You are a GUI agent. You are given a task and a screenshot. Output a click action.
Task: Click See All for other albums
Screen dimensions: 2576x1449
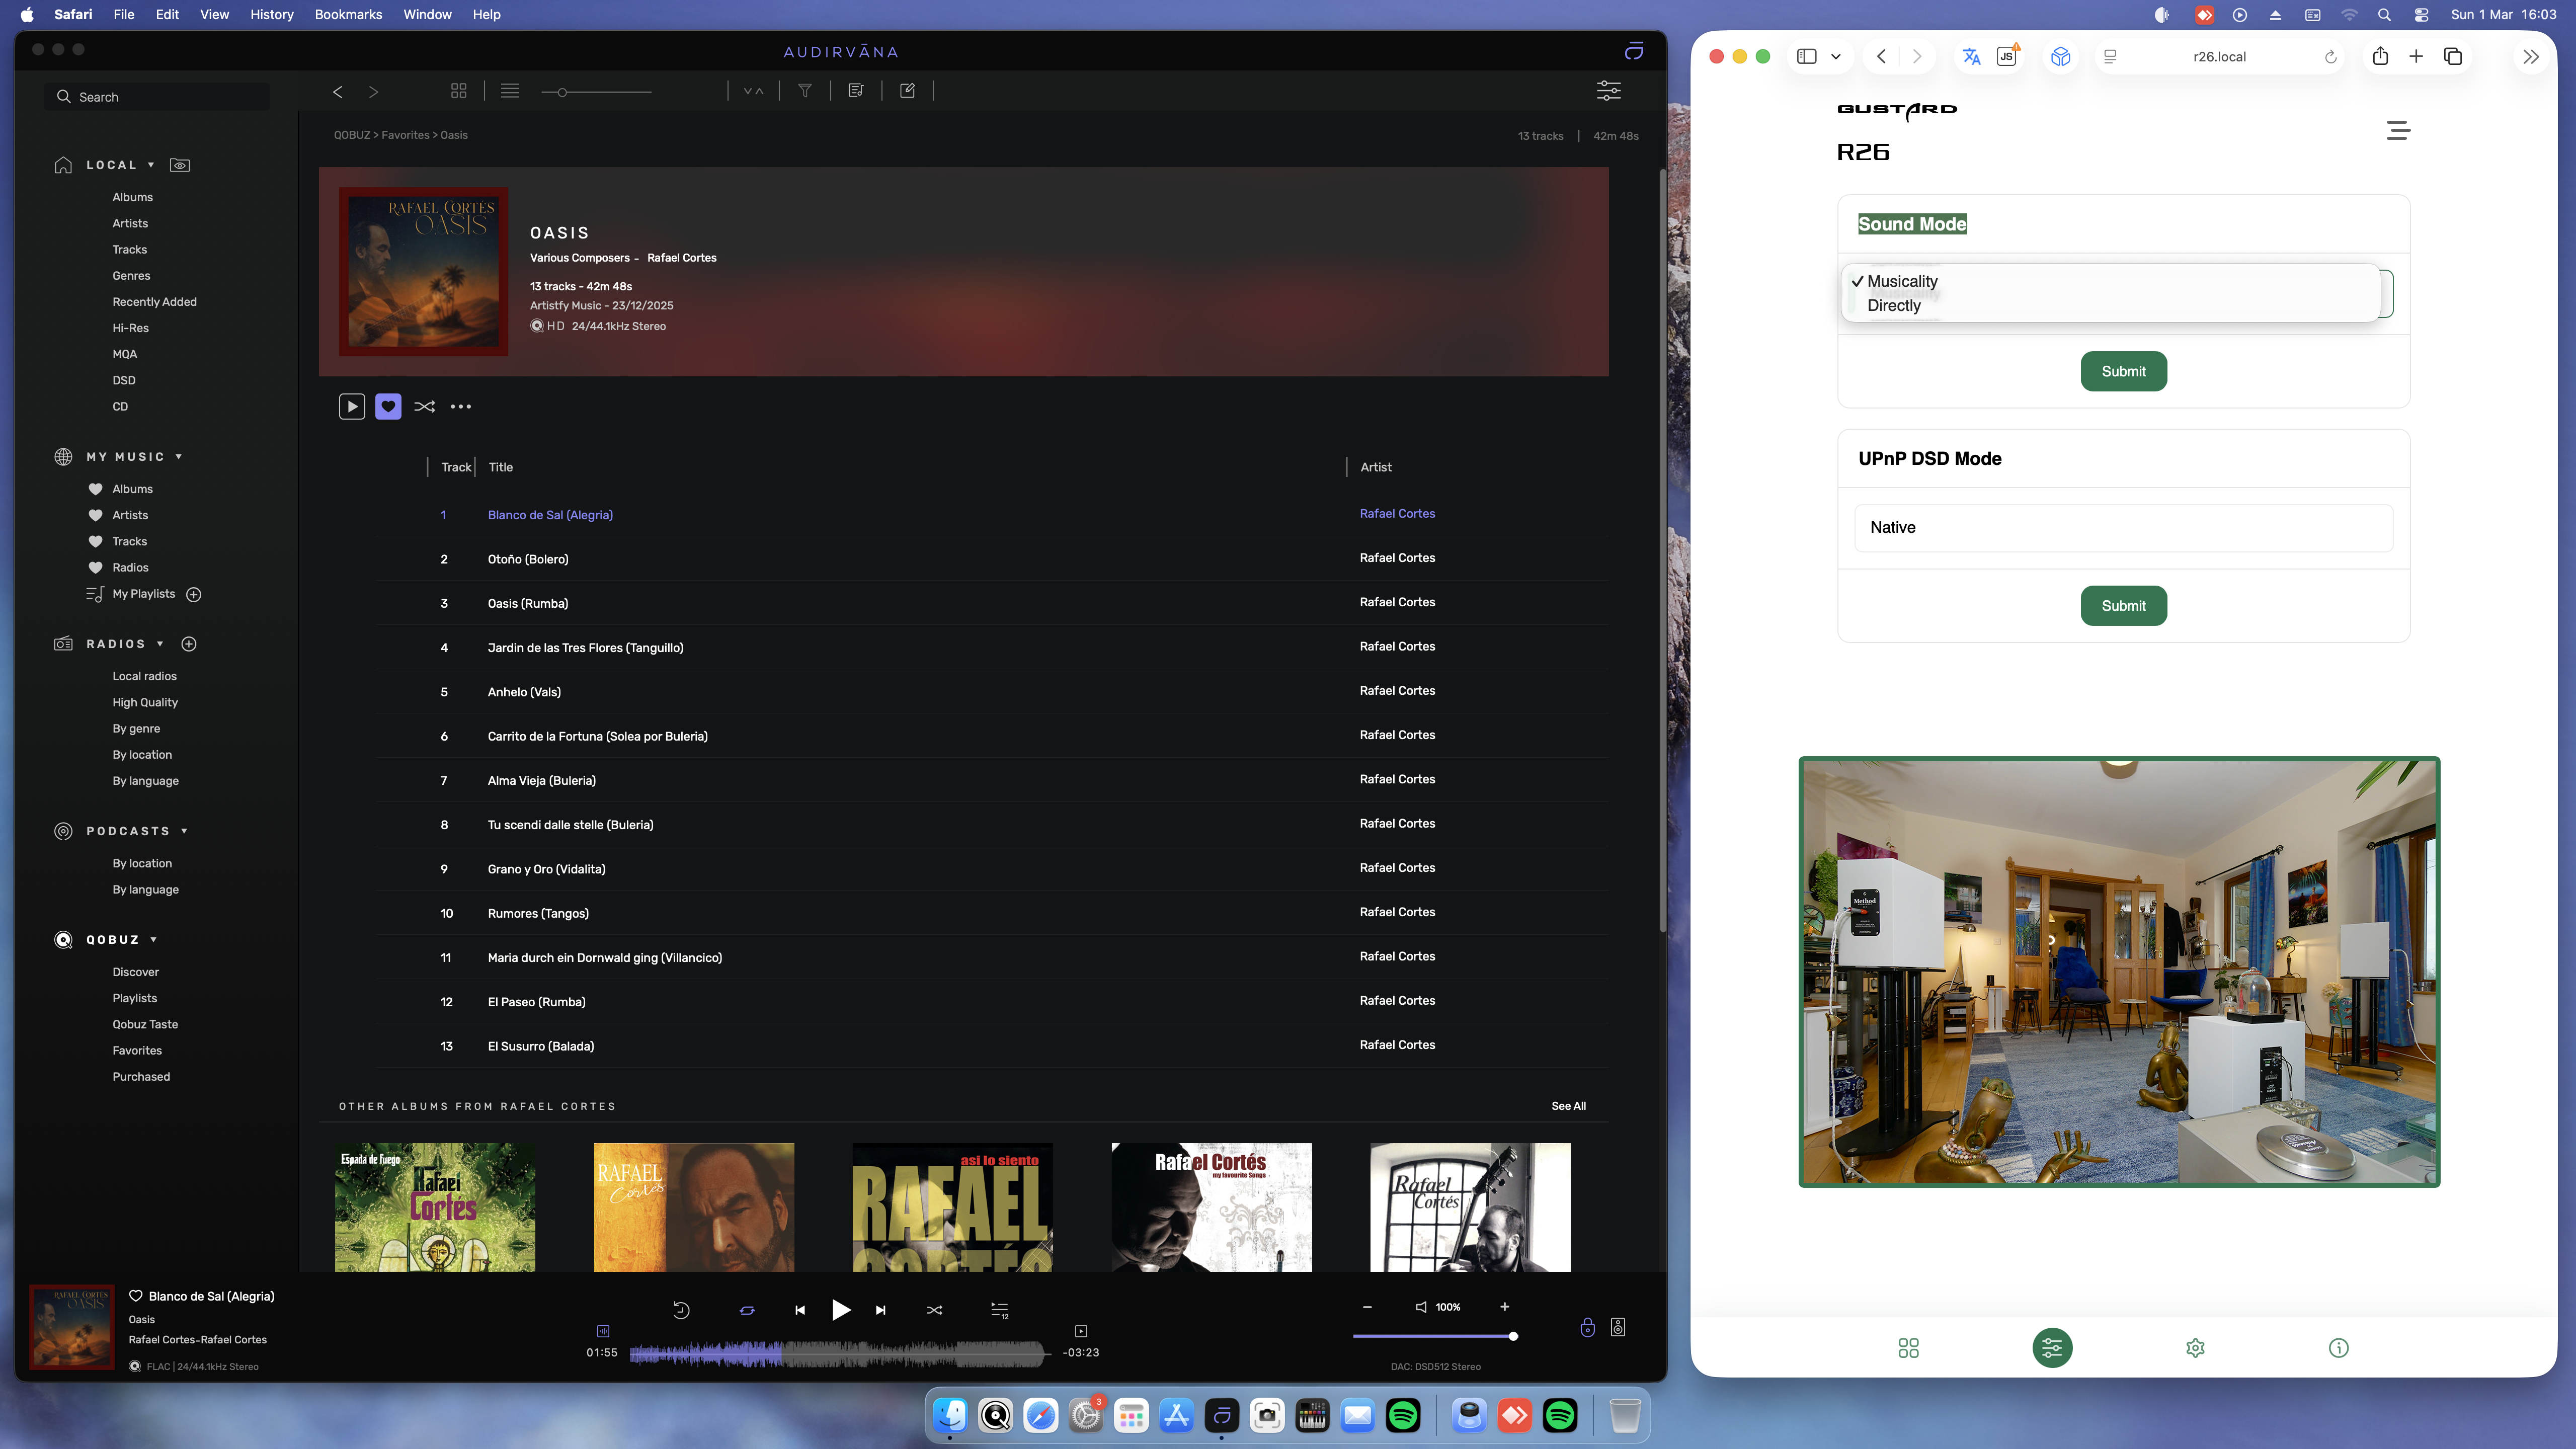pyautogui.click(x=1568, y=1106)
